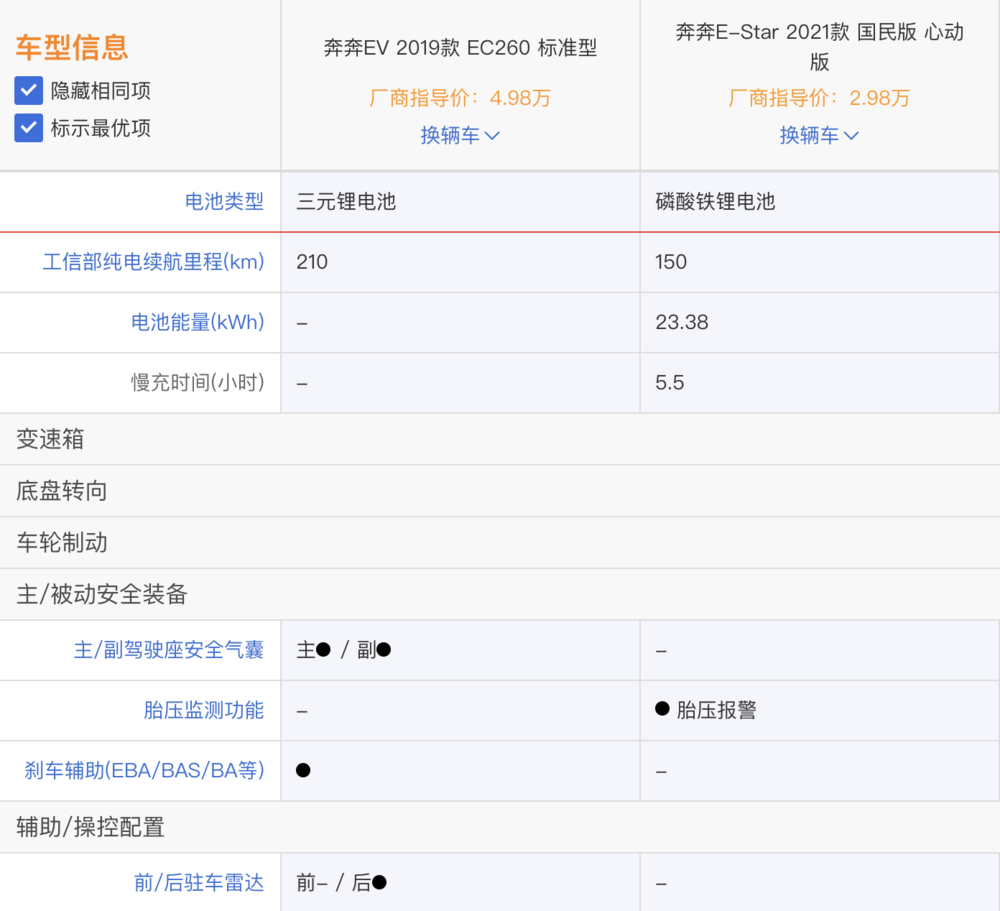Click the chevron icon beside first 换辆车
This screenshot has width=1000, height=911.
492,136
